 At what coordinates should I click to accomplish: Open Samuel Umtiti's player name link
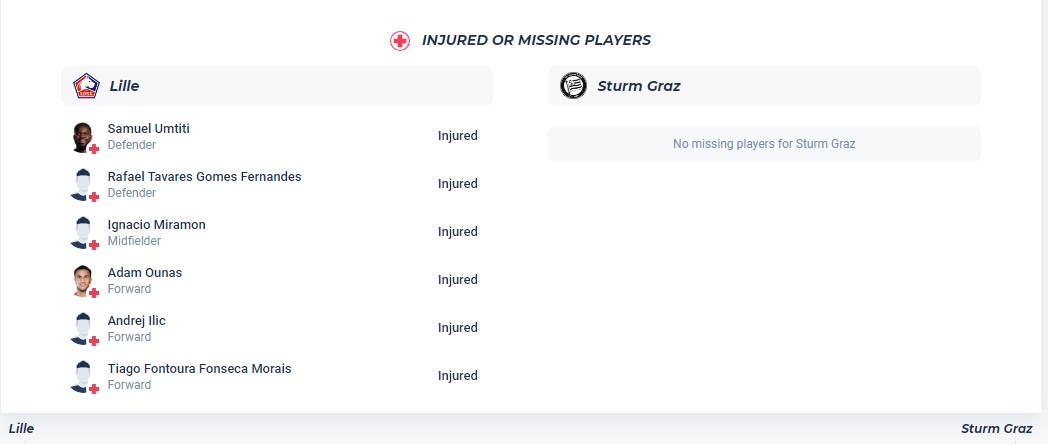148,128
